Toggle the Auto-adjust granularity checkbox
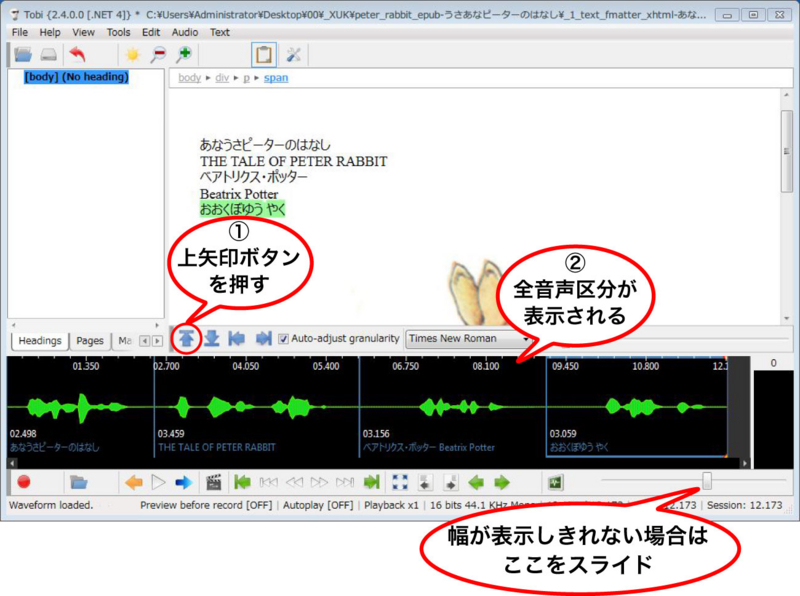The height and width of the screenshot is (596, 800). click(285, 339)
